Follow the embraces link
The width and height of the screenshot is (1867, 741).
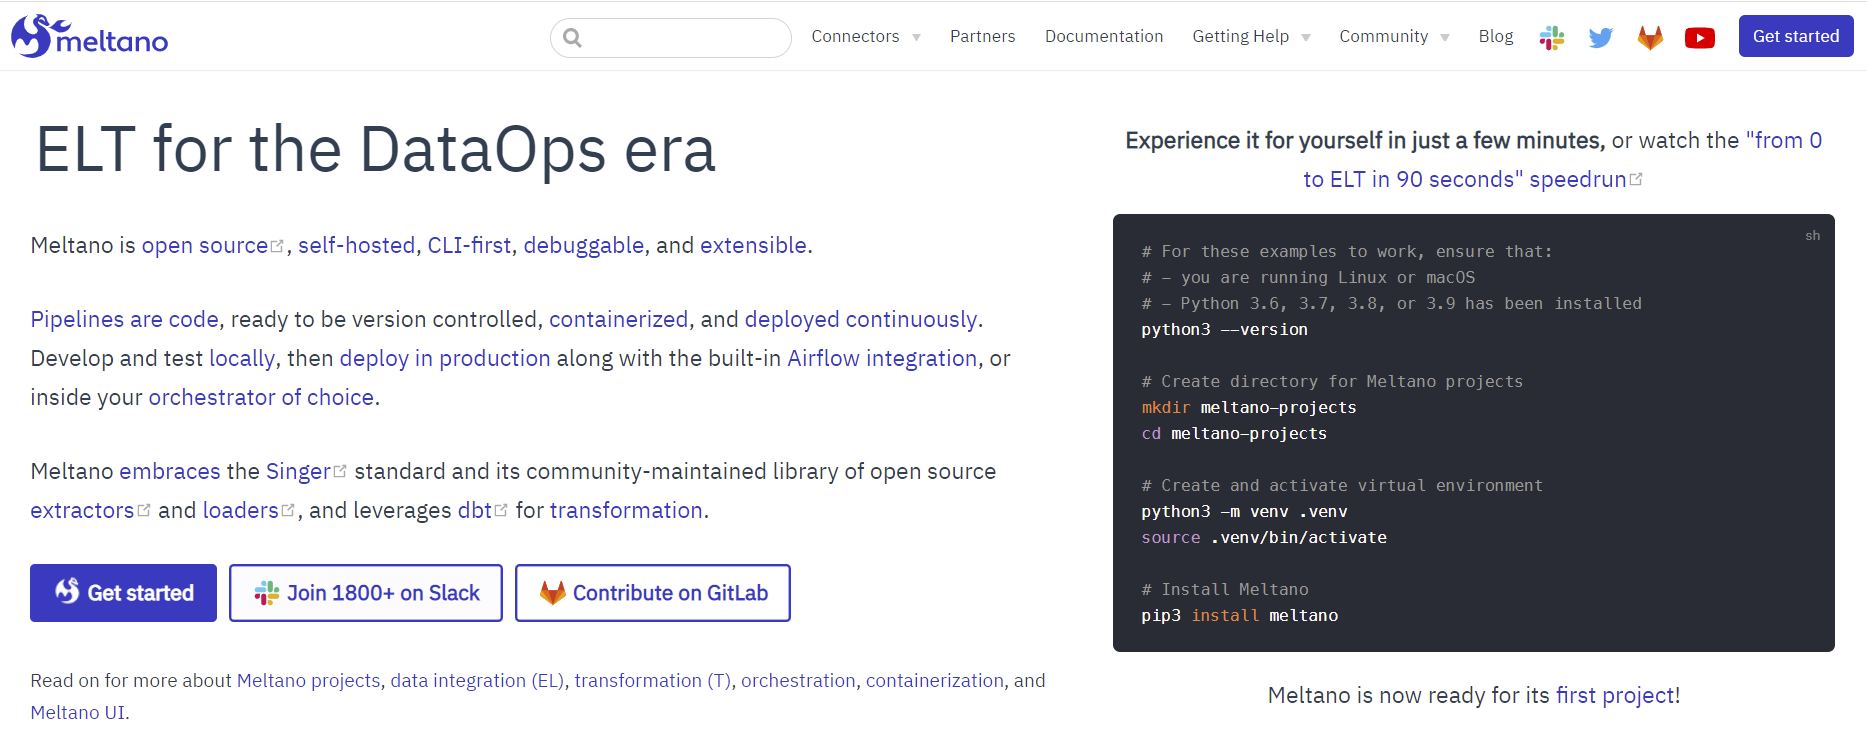[x=170, y=471]
